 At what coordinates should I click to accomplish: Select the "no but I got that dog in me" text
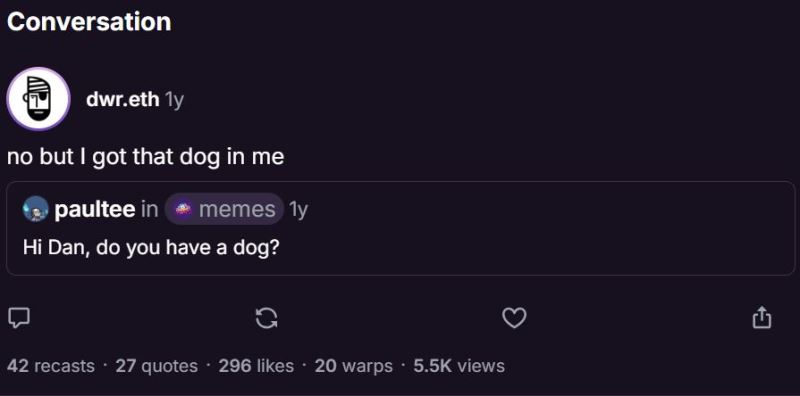[x=145, y=157]
